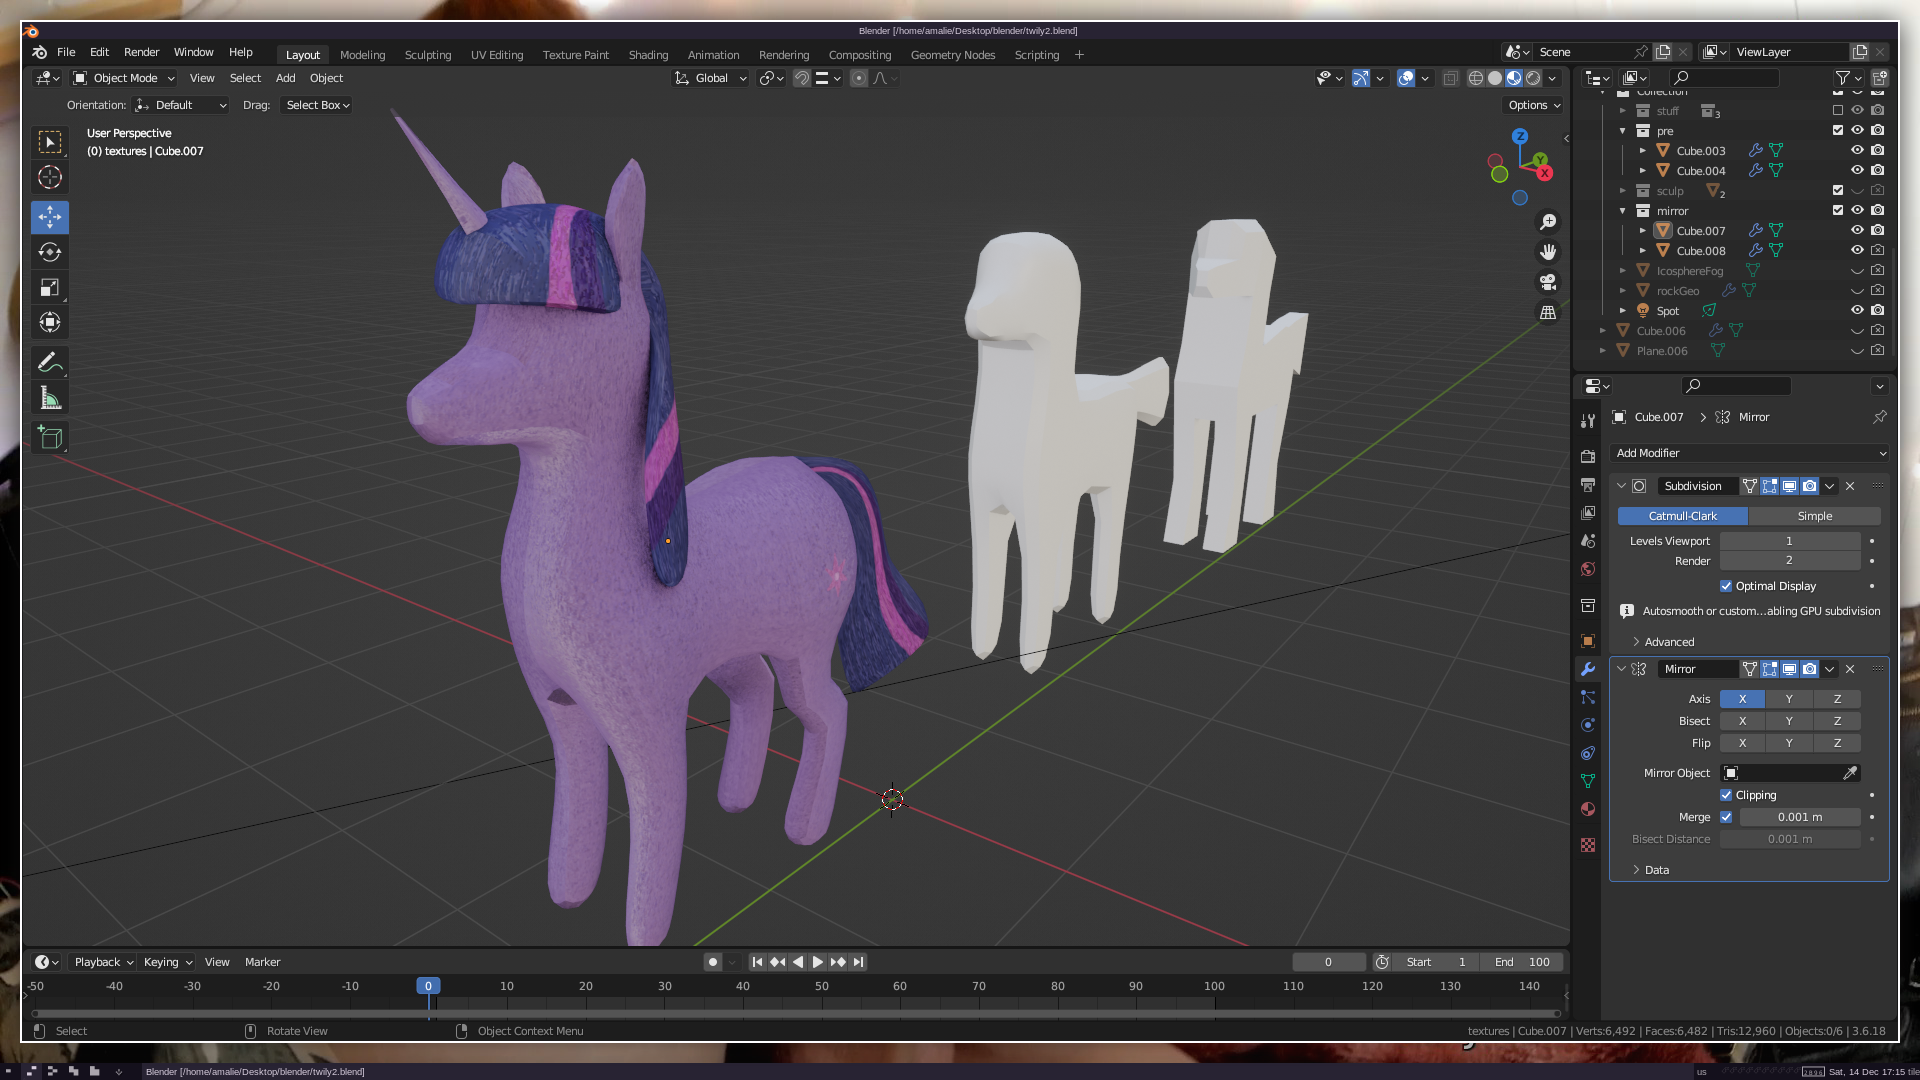
Task: Expand the Advanced subdivision section
Action: [x=1669, y=642]
